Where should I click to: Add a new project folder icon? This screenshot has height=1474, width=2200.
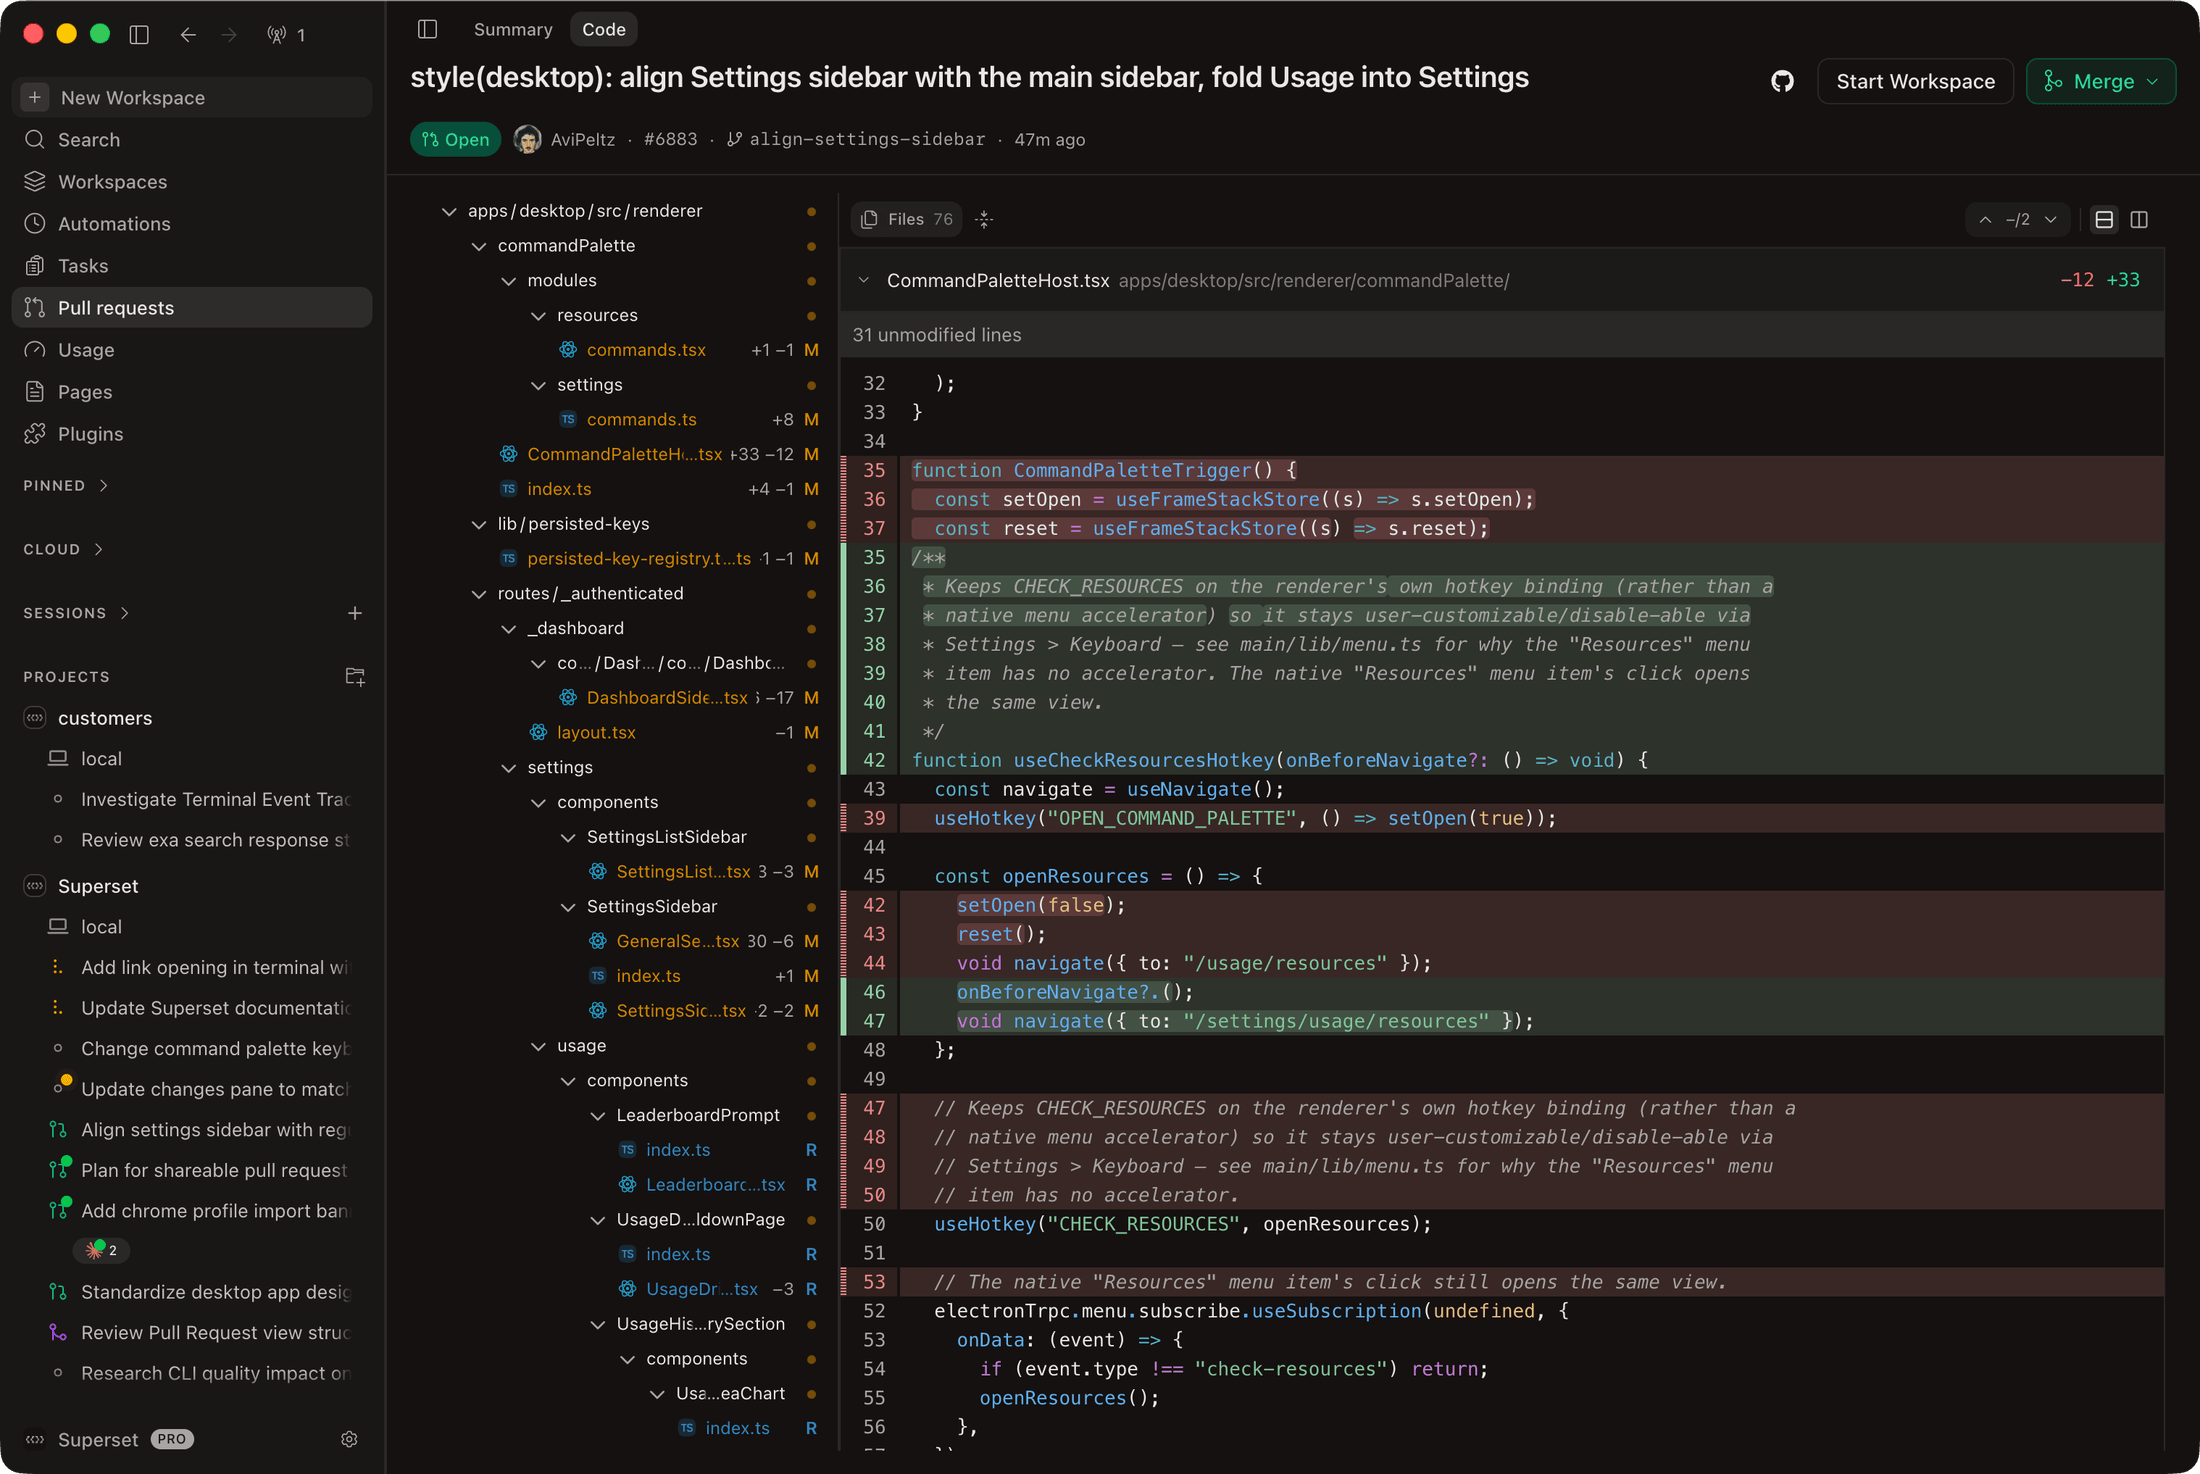click(355, 676)
